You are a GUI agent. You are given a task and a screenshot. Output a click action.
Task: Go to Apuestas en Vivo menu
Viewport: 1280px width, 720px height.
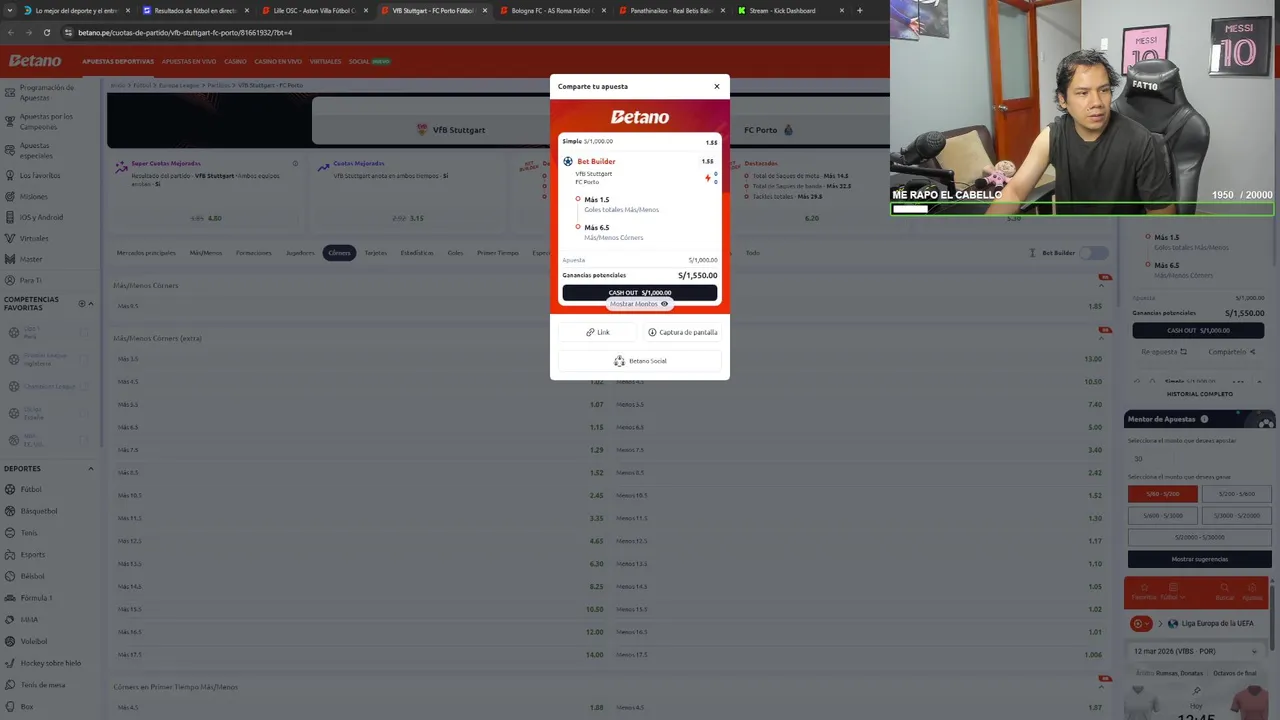click(189, 61)
